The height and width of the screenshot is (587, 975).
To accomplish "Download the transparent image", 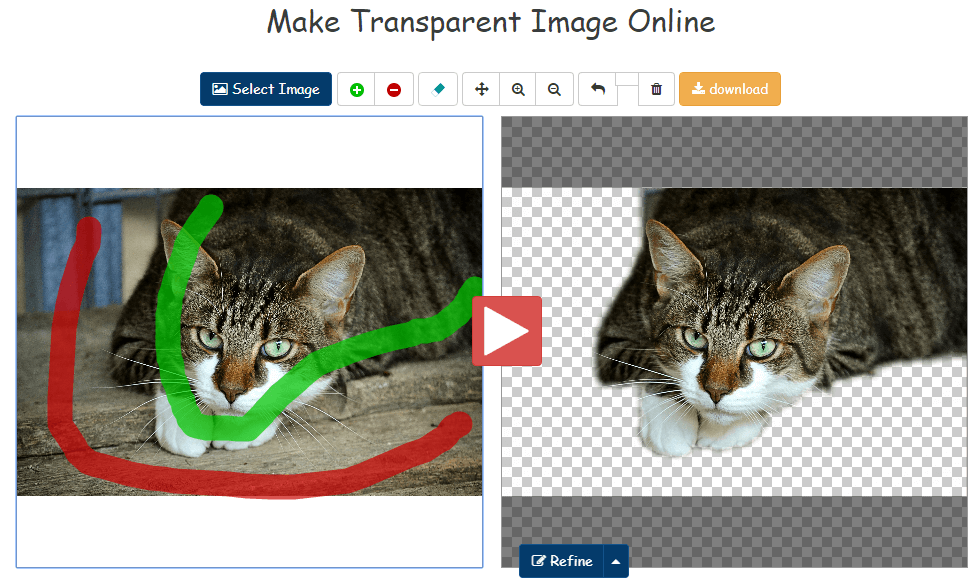I will tap(729, 89).
